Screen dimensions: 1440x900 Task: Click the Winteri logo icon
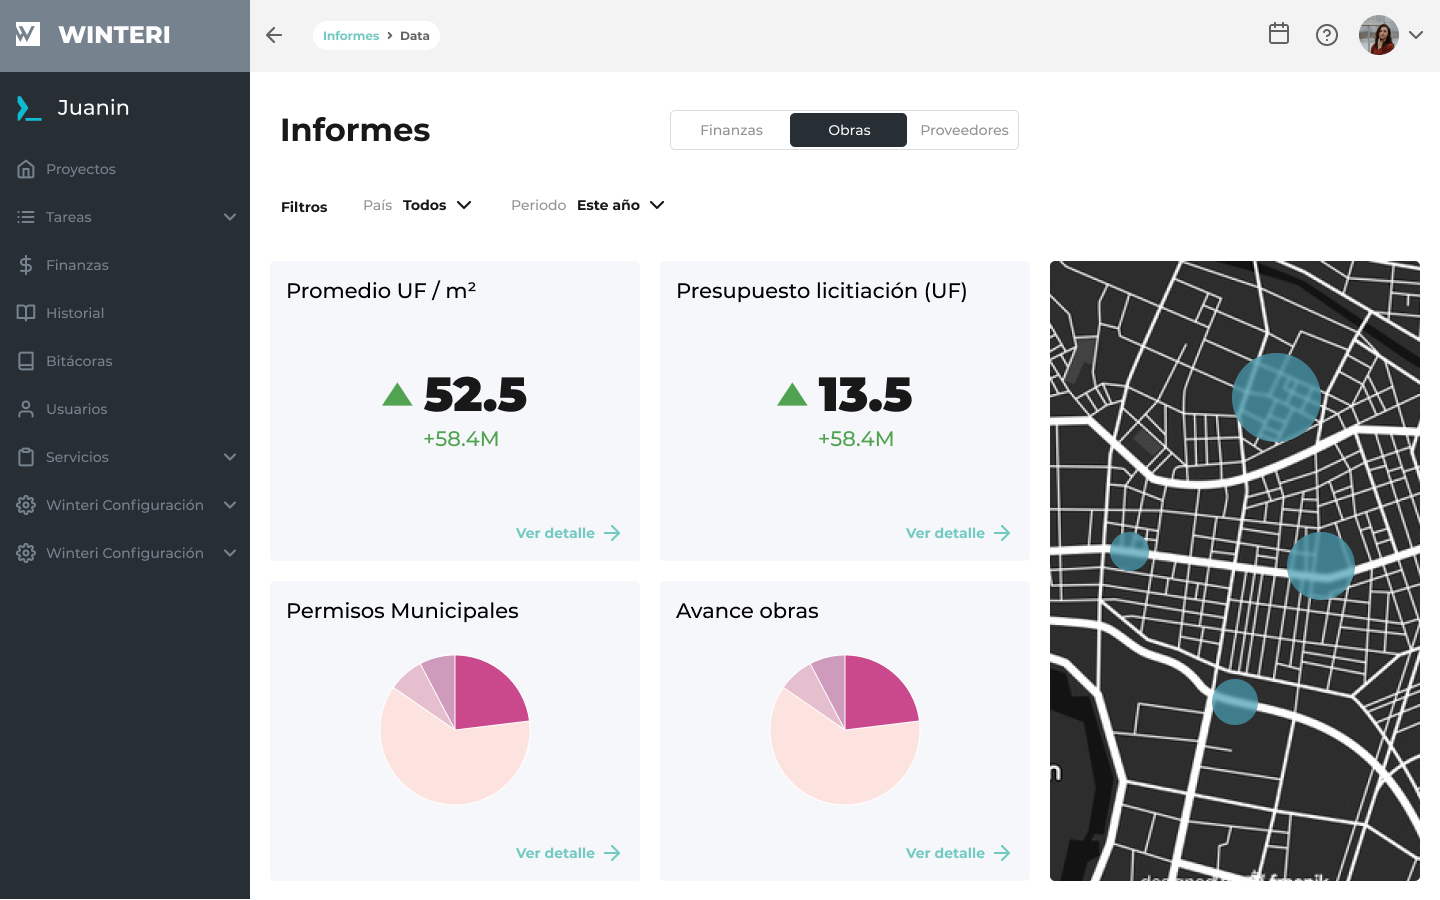click(28, 35)
